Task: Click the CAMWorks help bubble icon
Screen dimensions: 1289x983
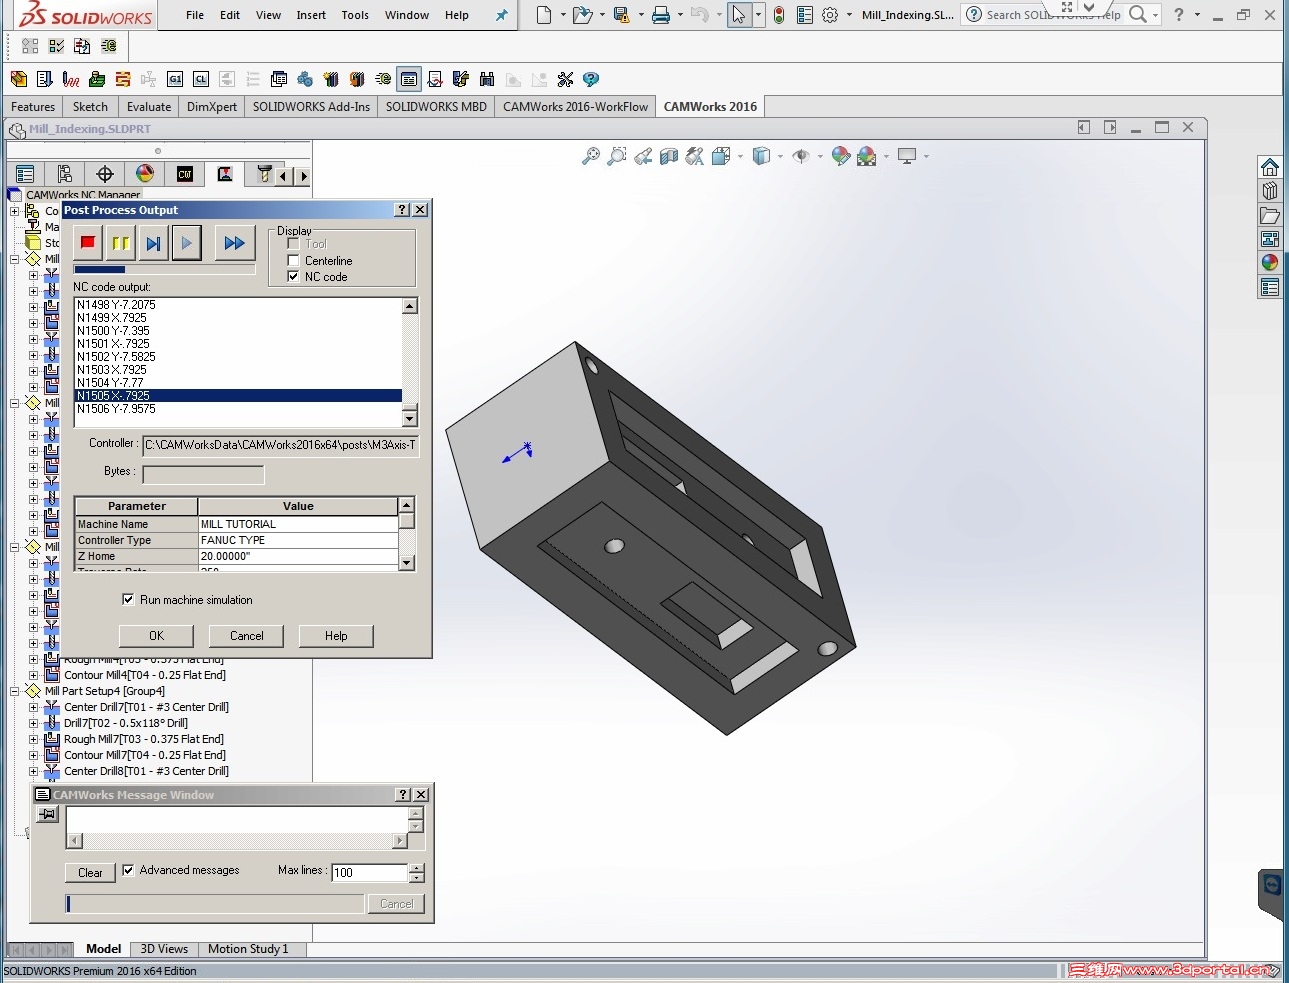Action: pos(591,79)
